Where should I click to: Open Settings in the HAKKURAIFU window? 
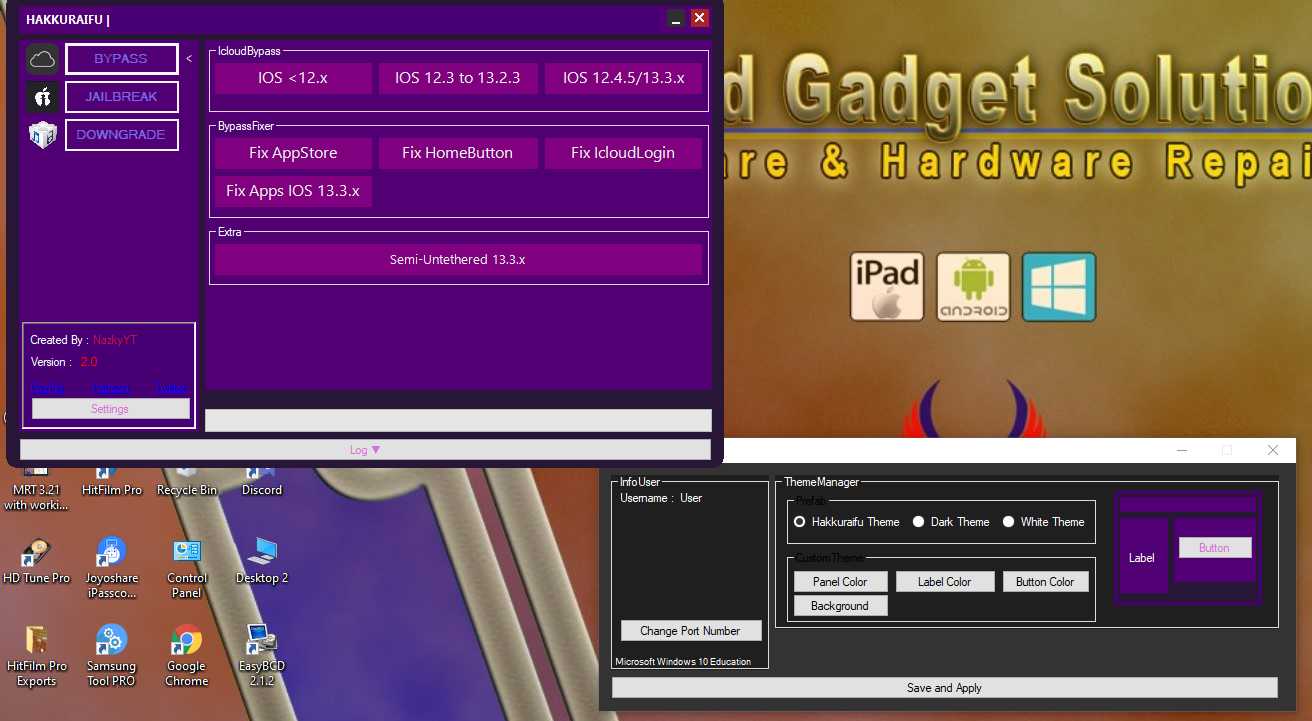pyautogui.click(x=110, y=409)
